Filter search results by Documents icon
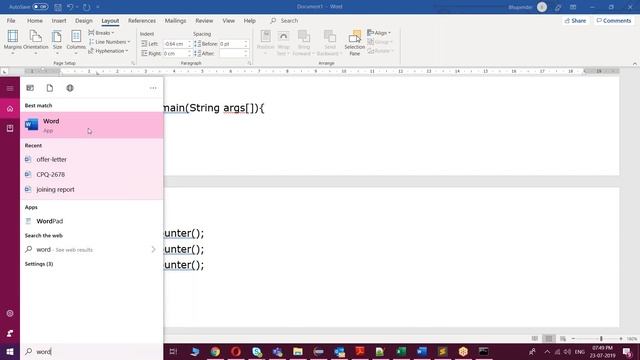640x360 pixels. (x=50, y=88)
